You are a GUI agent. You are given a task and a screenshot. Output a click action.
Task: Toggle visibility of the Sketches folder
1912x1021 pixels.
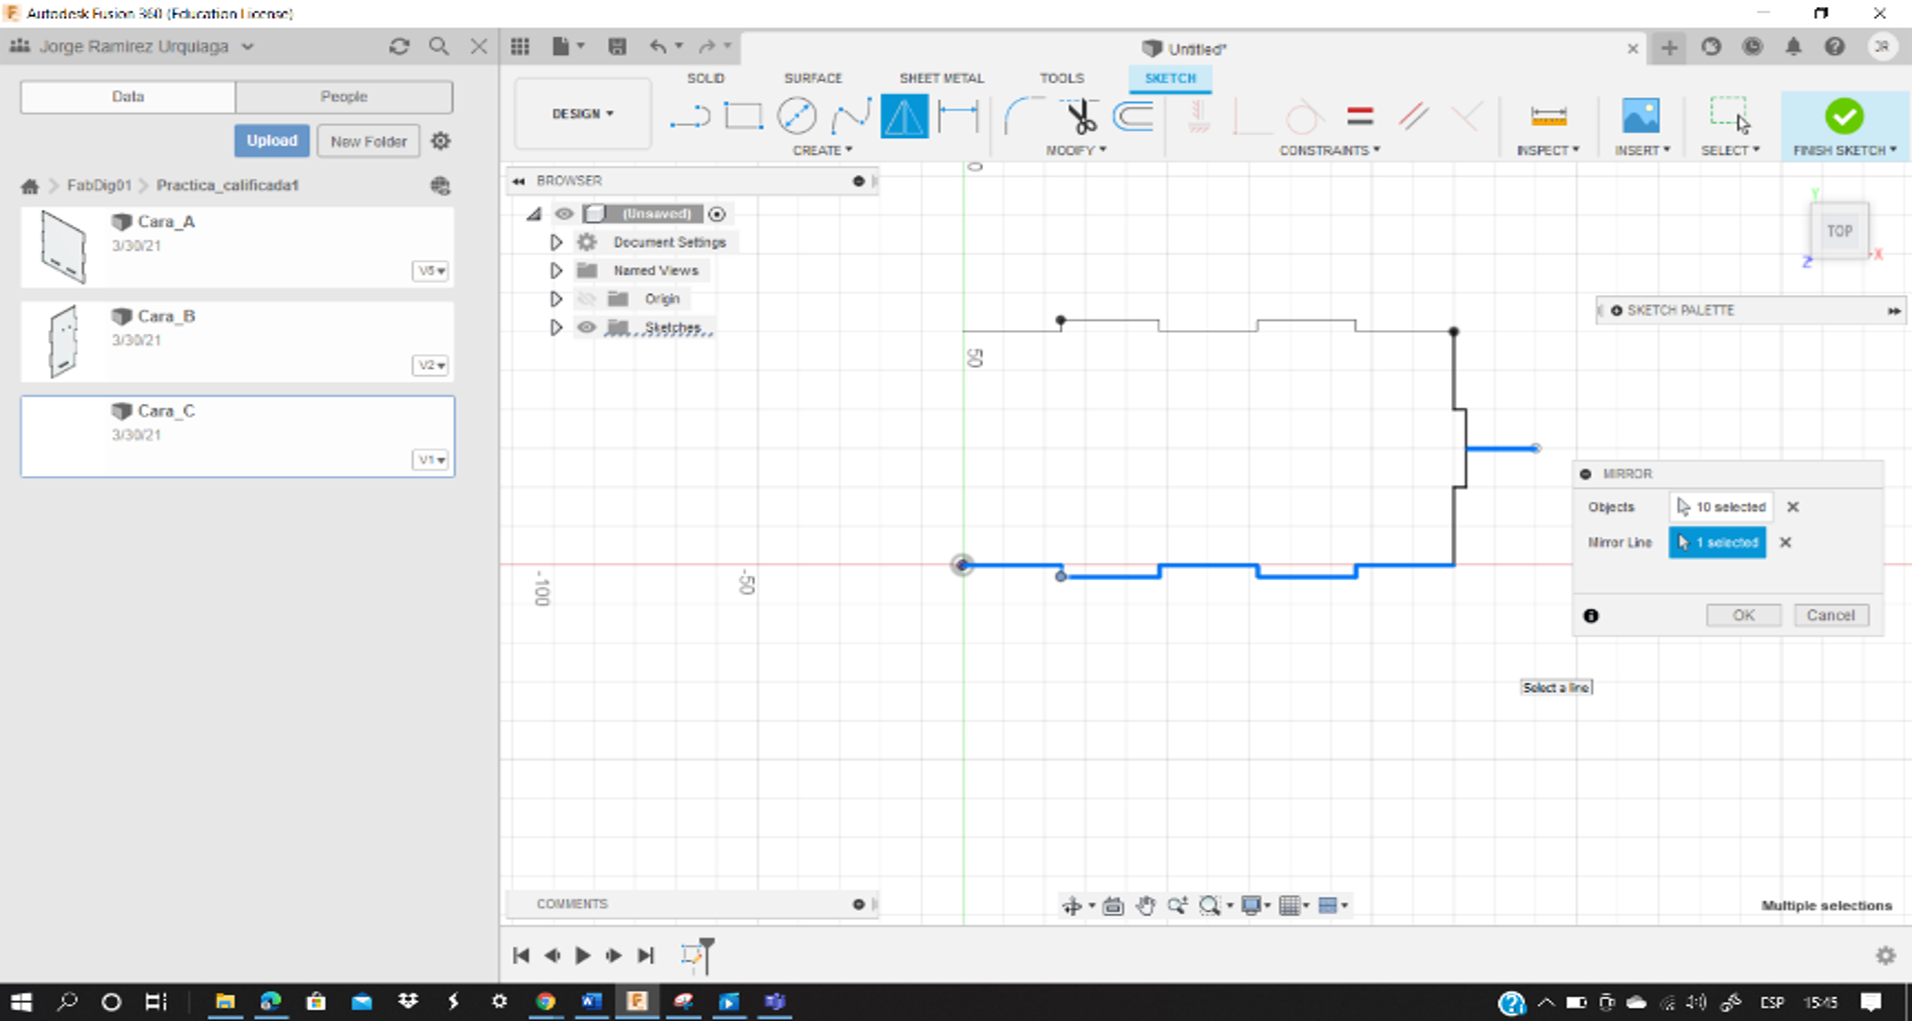click(587, 328)
